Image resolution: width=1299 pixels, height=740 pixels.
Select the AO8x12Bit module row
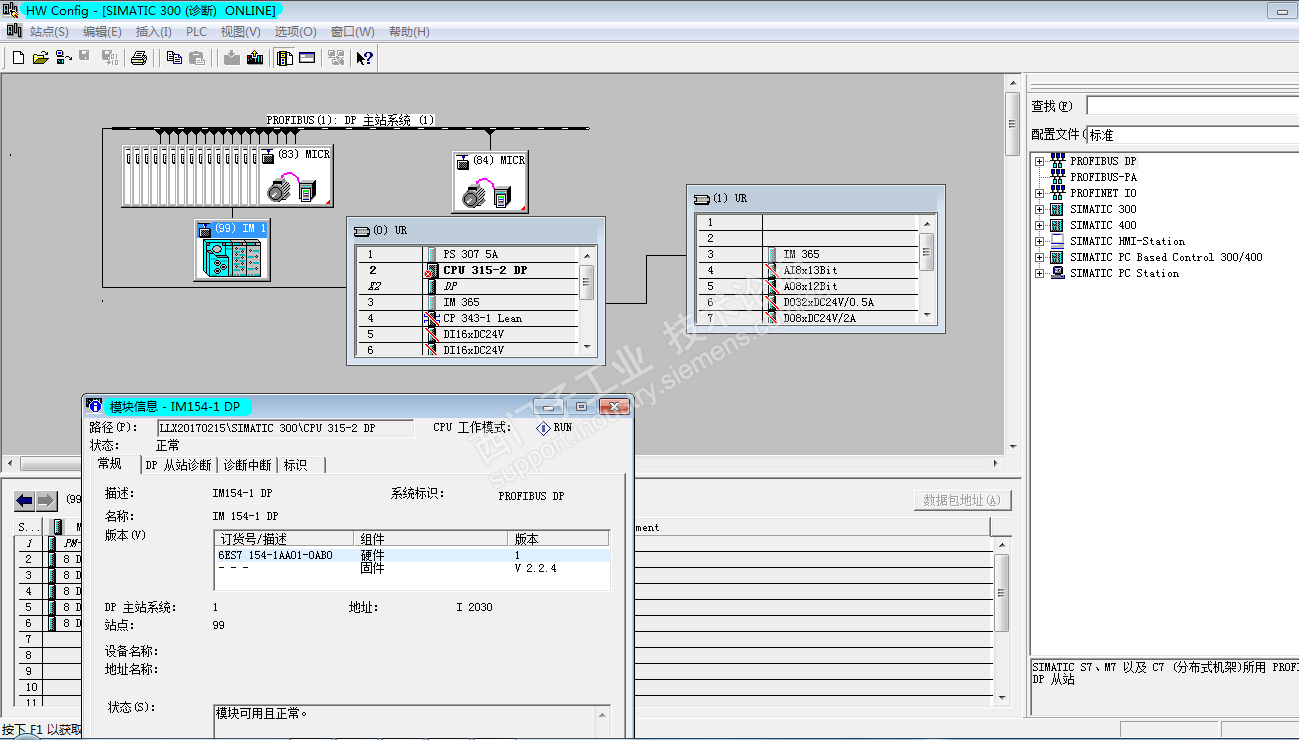pos(809,286)
